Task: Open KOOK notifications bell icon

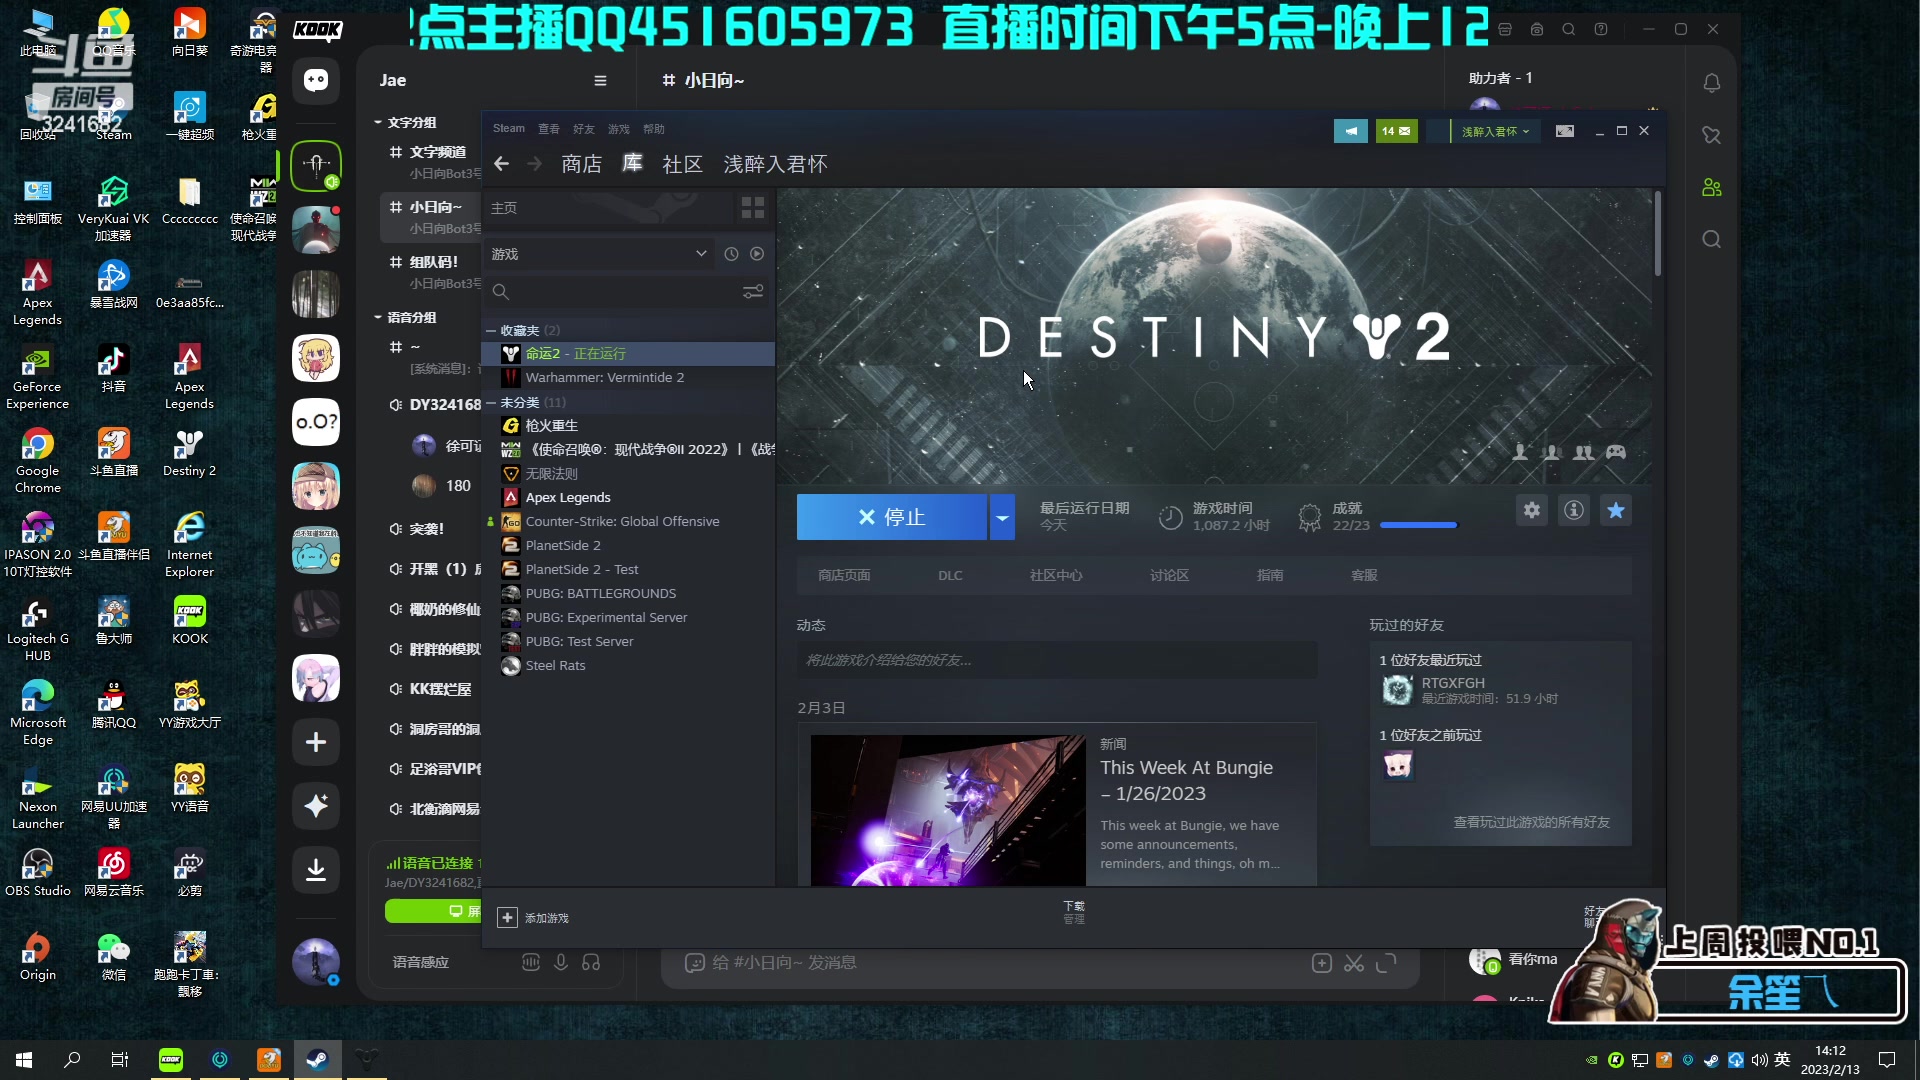Action: 1712,83
